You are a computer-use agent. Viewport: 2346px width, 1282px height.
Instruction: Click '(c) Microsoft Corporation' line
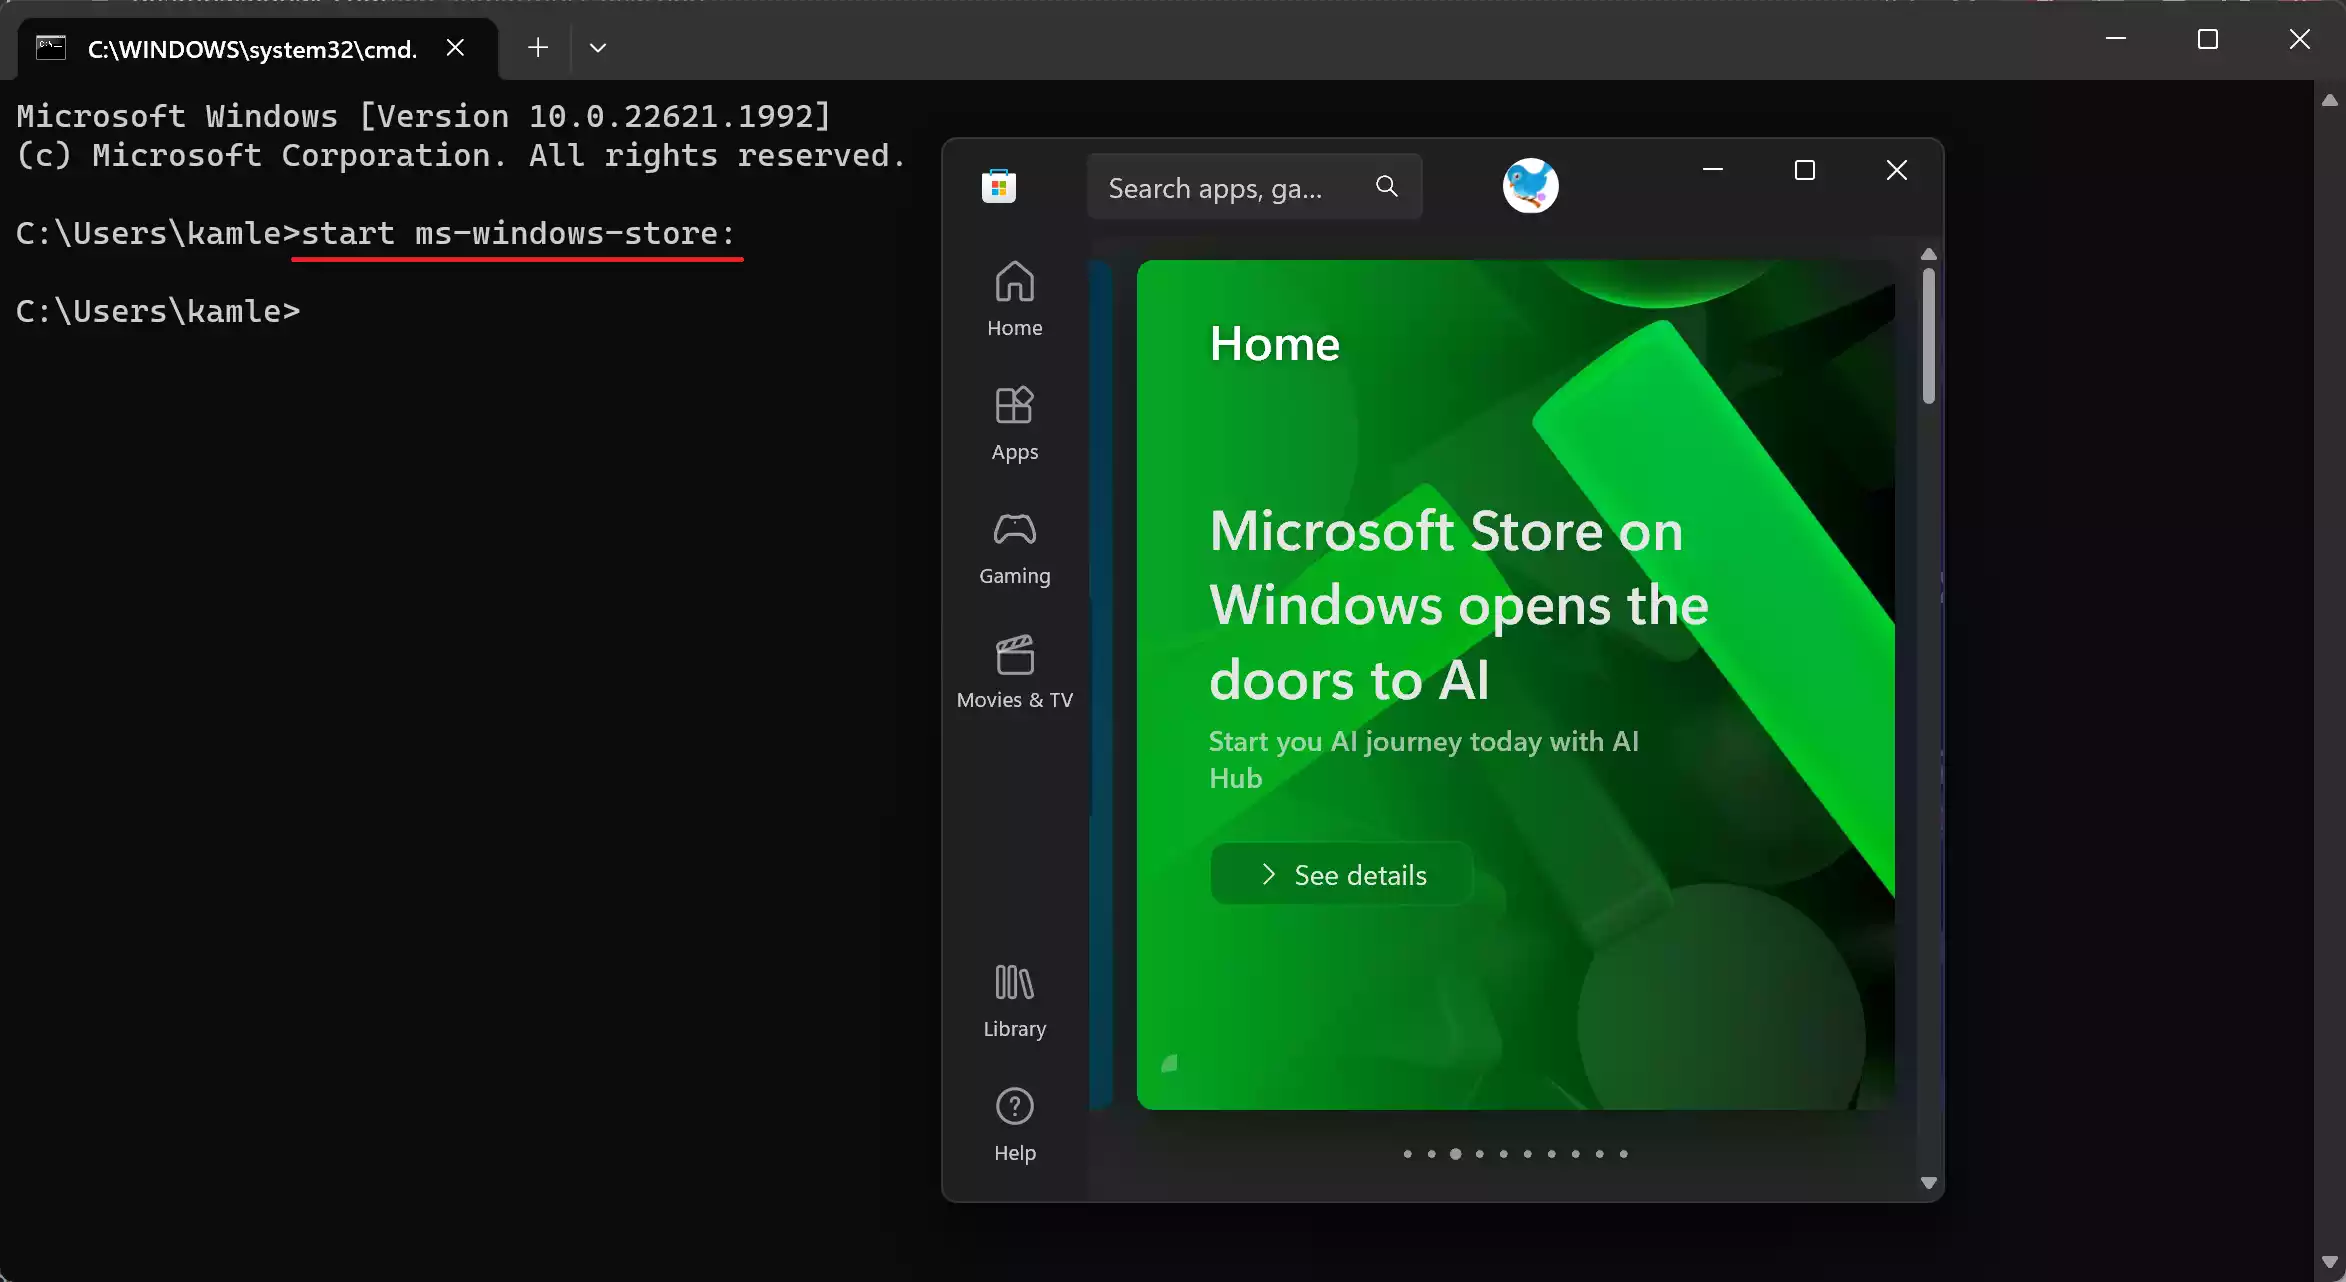tap(461, 156)
